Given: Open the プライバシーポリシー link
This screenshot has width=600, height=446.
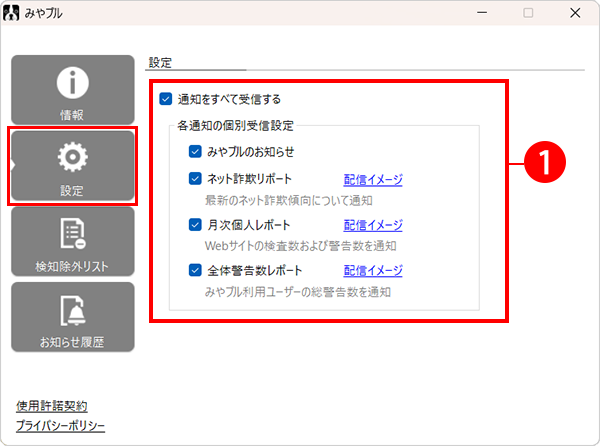Looking at the screenshot, I should click(60, 426).
